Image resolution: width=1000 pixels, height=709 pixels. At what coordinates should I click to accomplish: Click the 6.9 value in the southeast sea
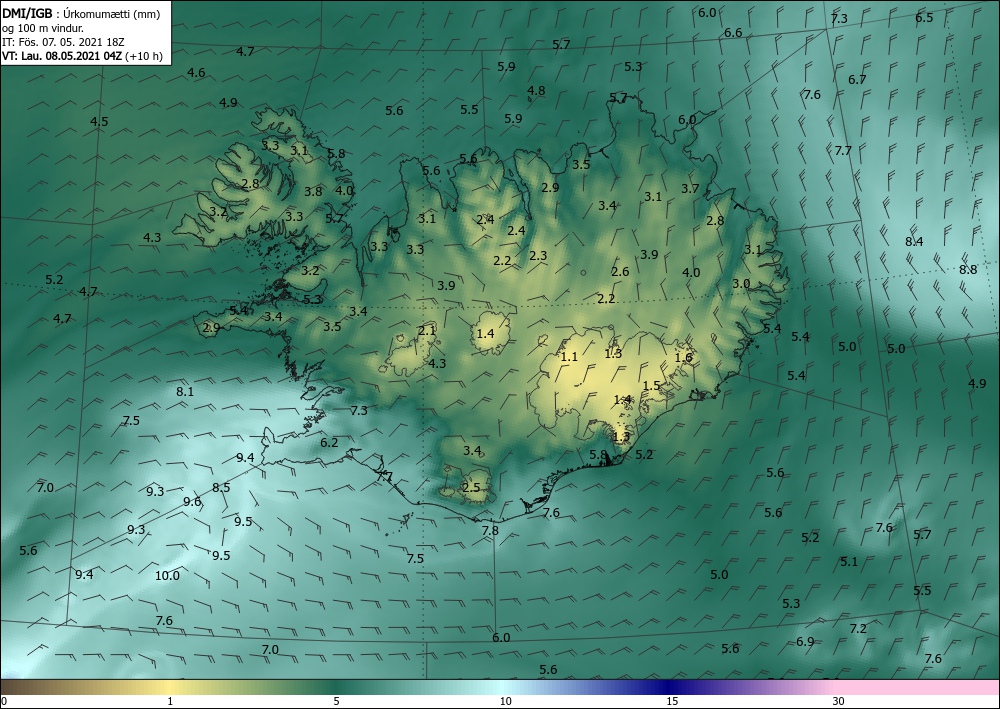tap(805, 641)
